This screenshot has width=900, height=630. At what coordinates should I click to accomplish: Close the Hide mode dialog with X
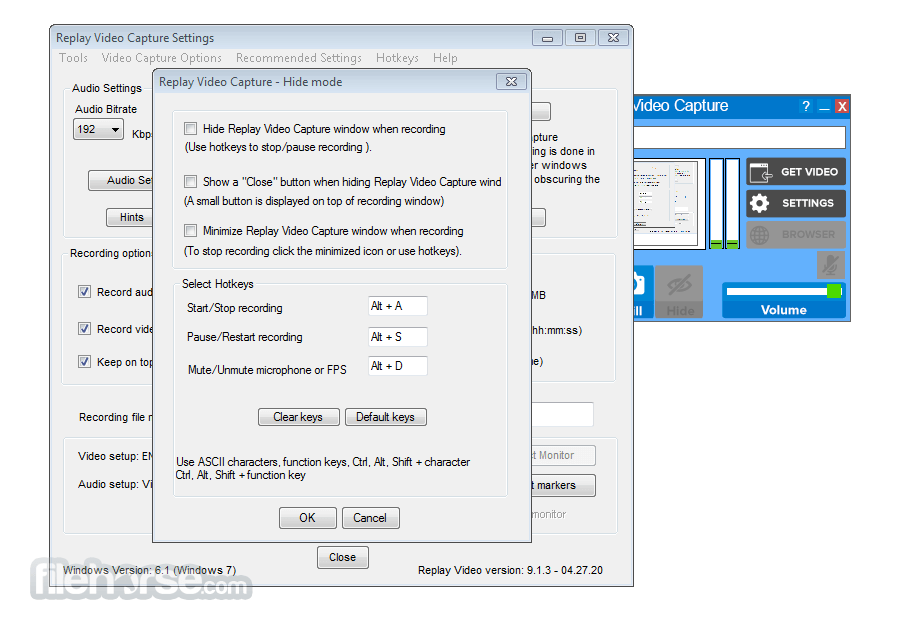coord(511,82)
